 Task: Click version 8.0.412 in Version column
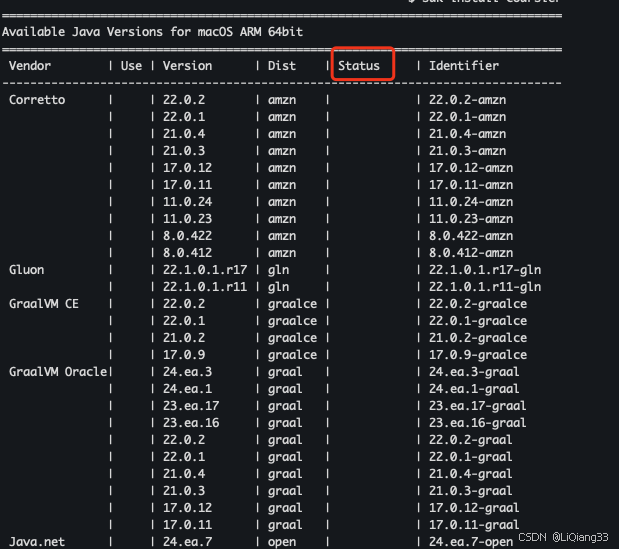coord(188,253)
